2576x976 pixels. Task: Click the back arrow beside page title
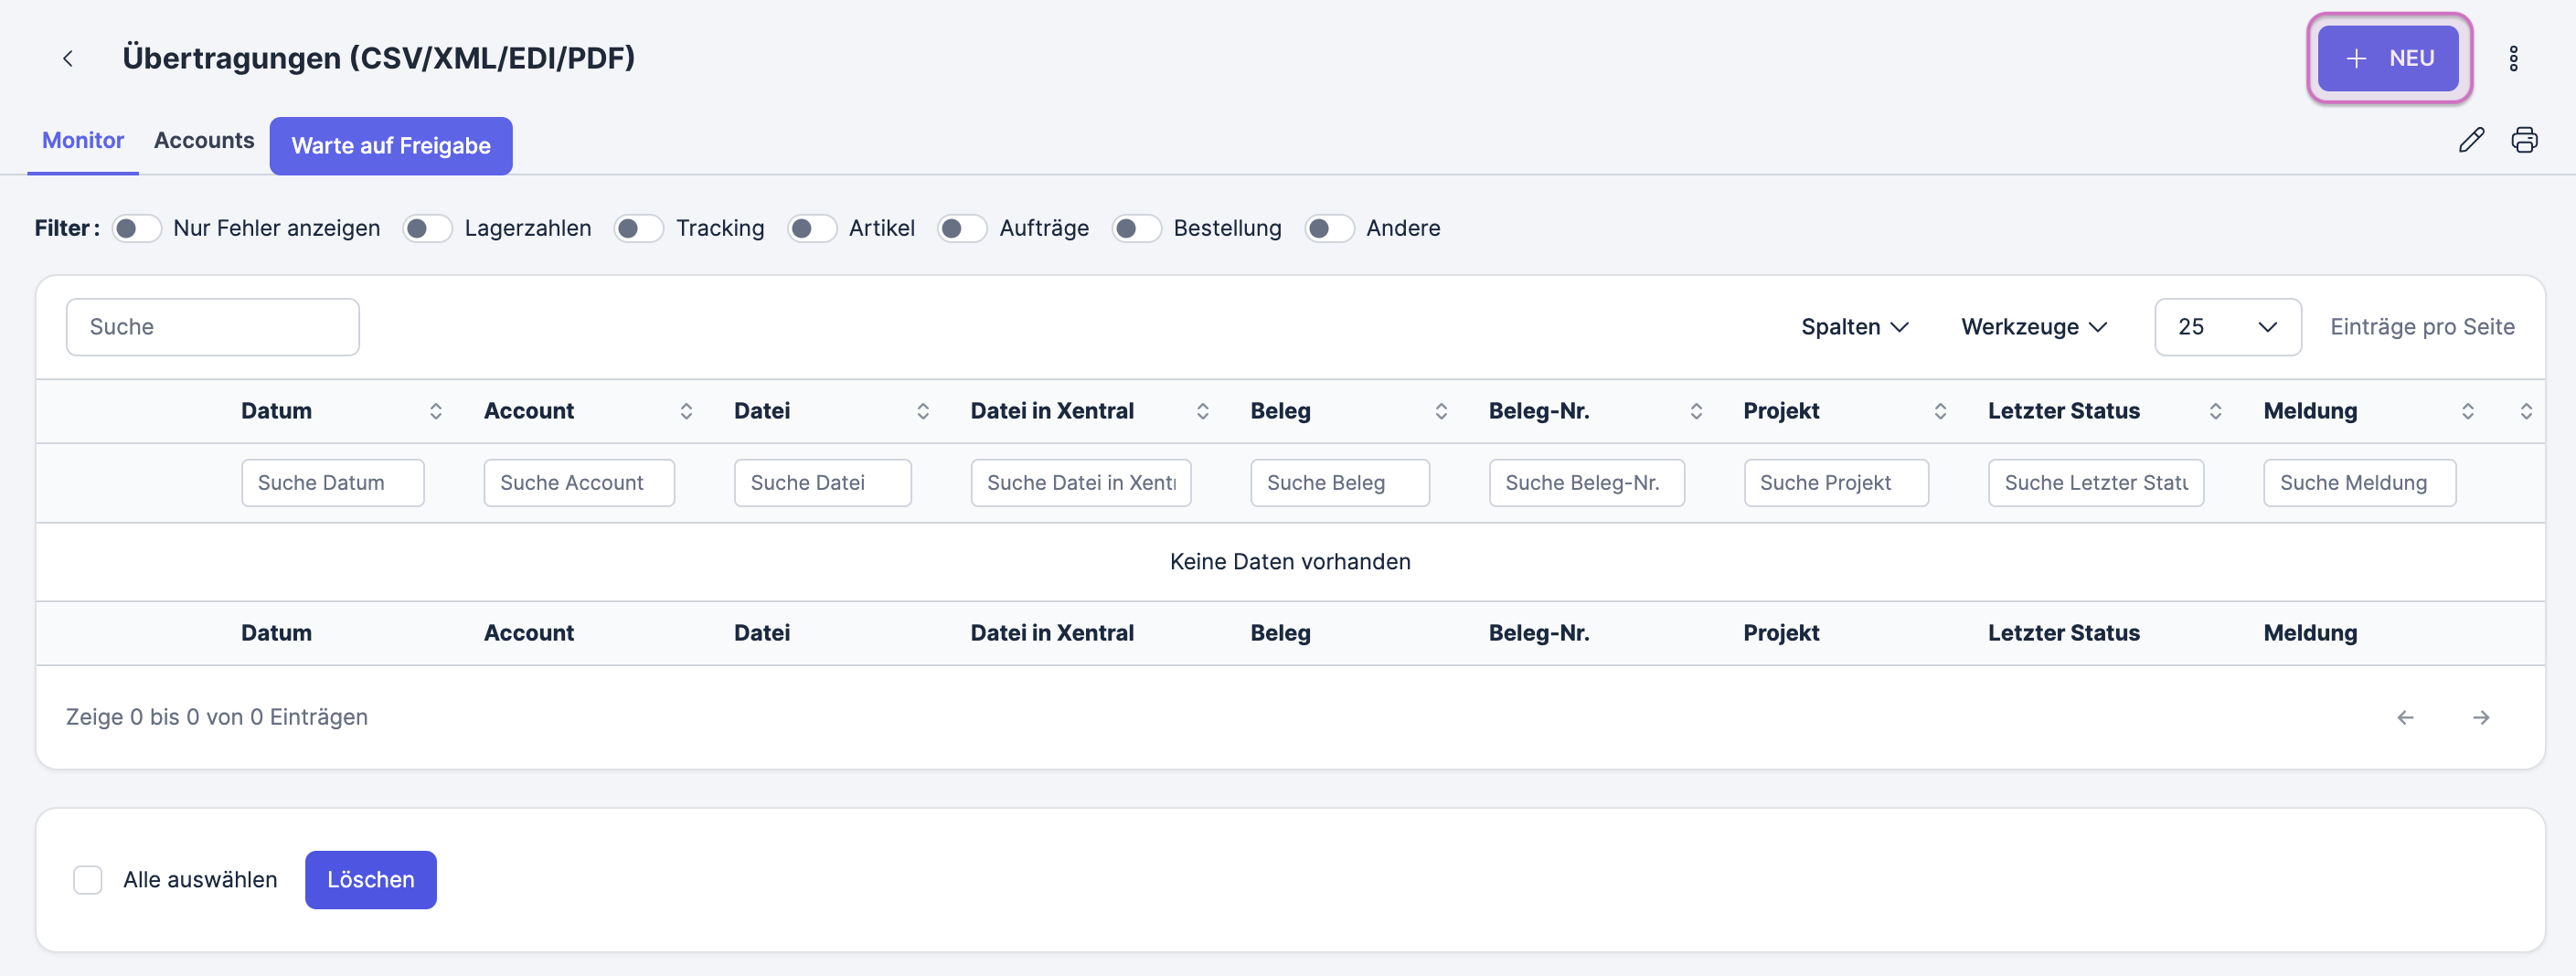pos(68,58)
